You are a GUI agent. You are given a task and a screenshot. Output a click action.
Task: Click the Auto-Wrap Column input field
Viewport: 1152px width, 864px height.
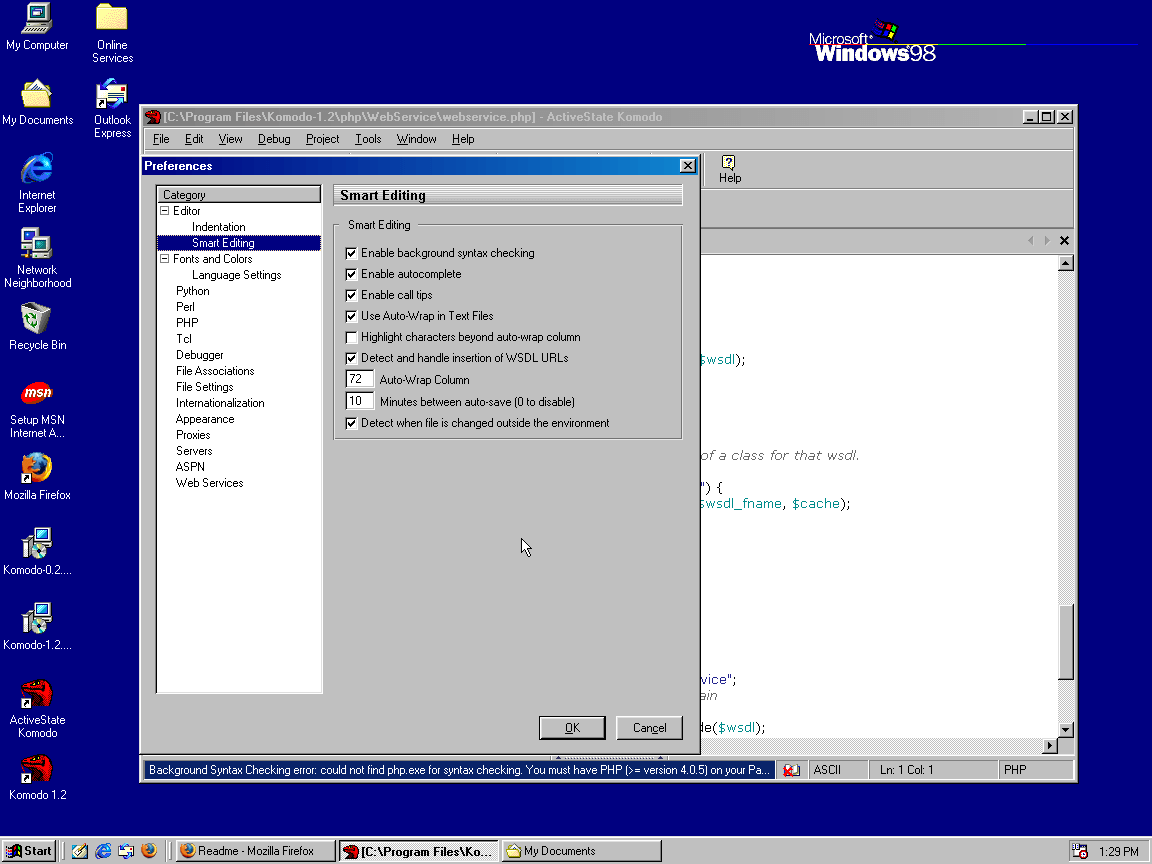pyautogui.click(x=359, y=379)
